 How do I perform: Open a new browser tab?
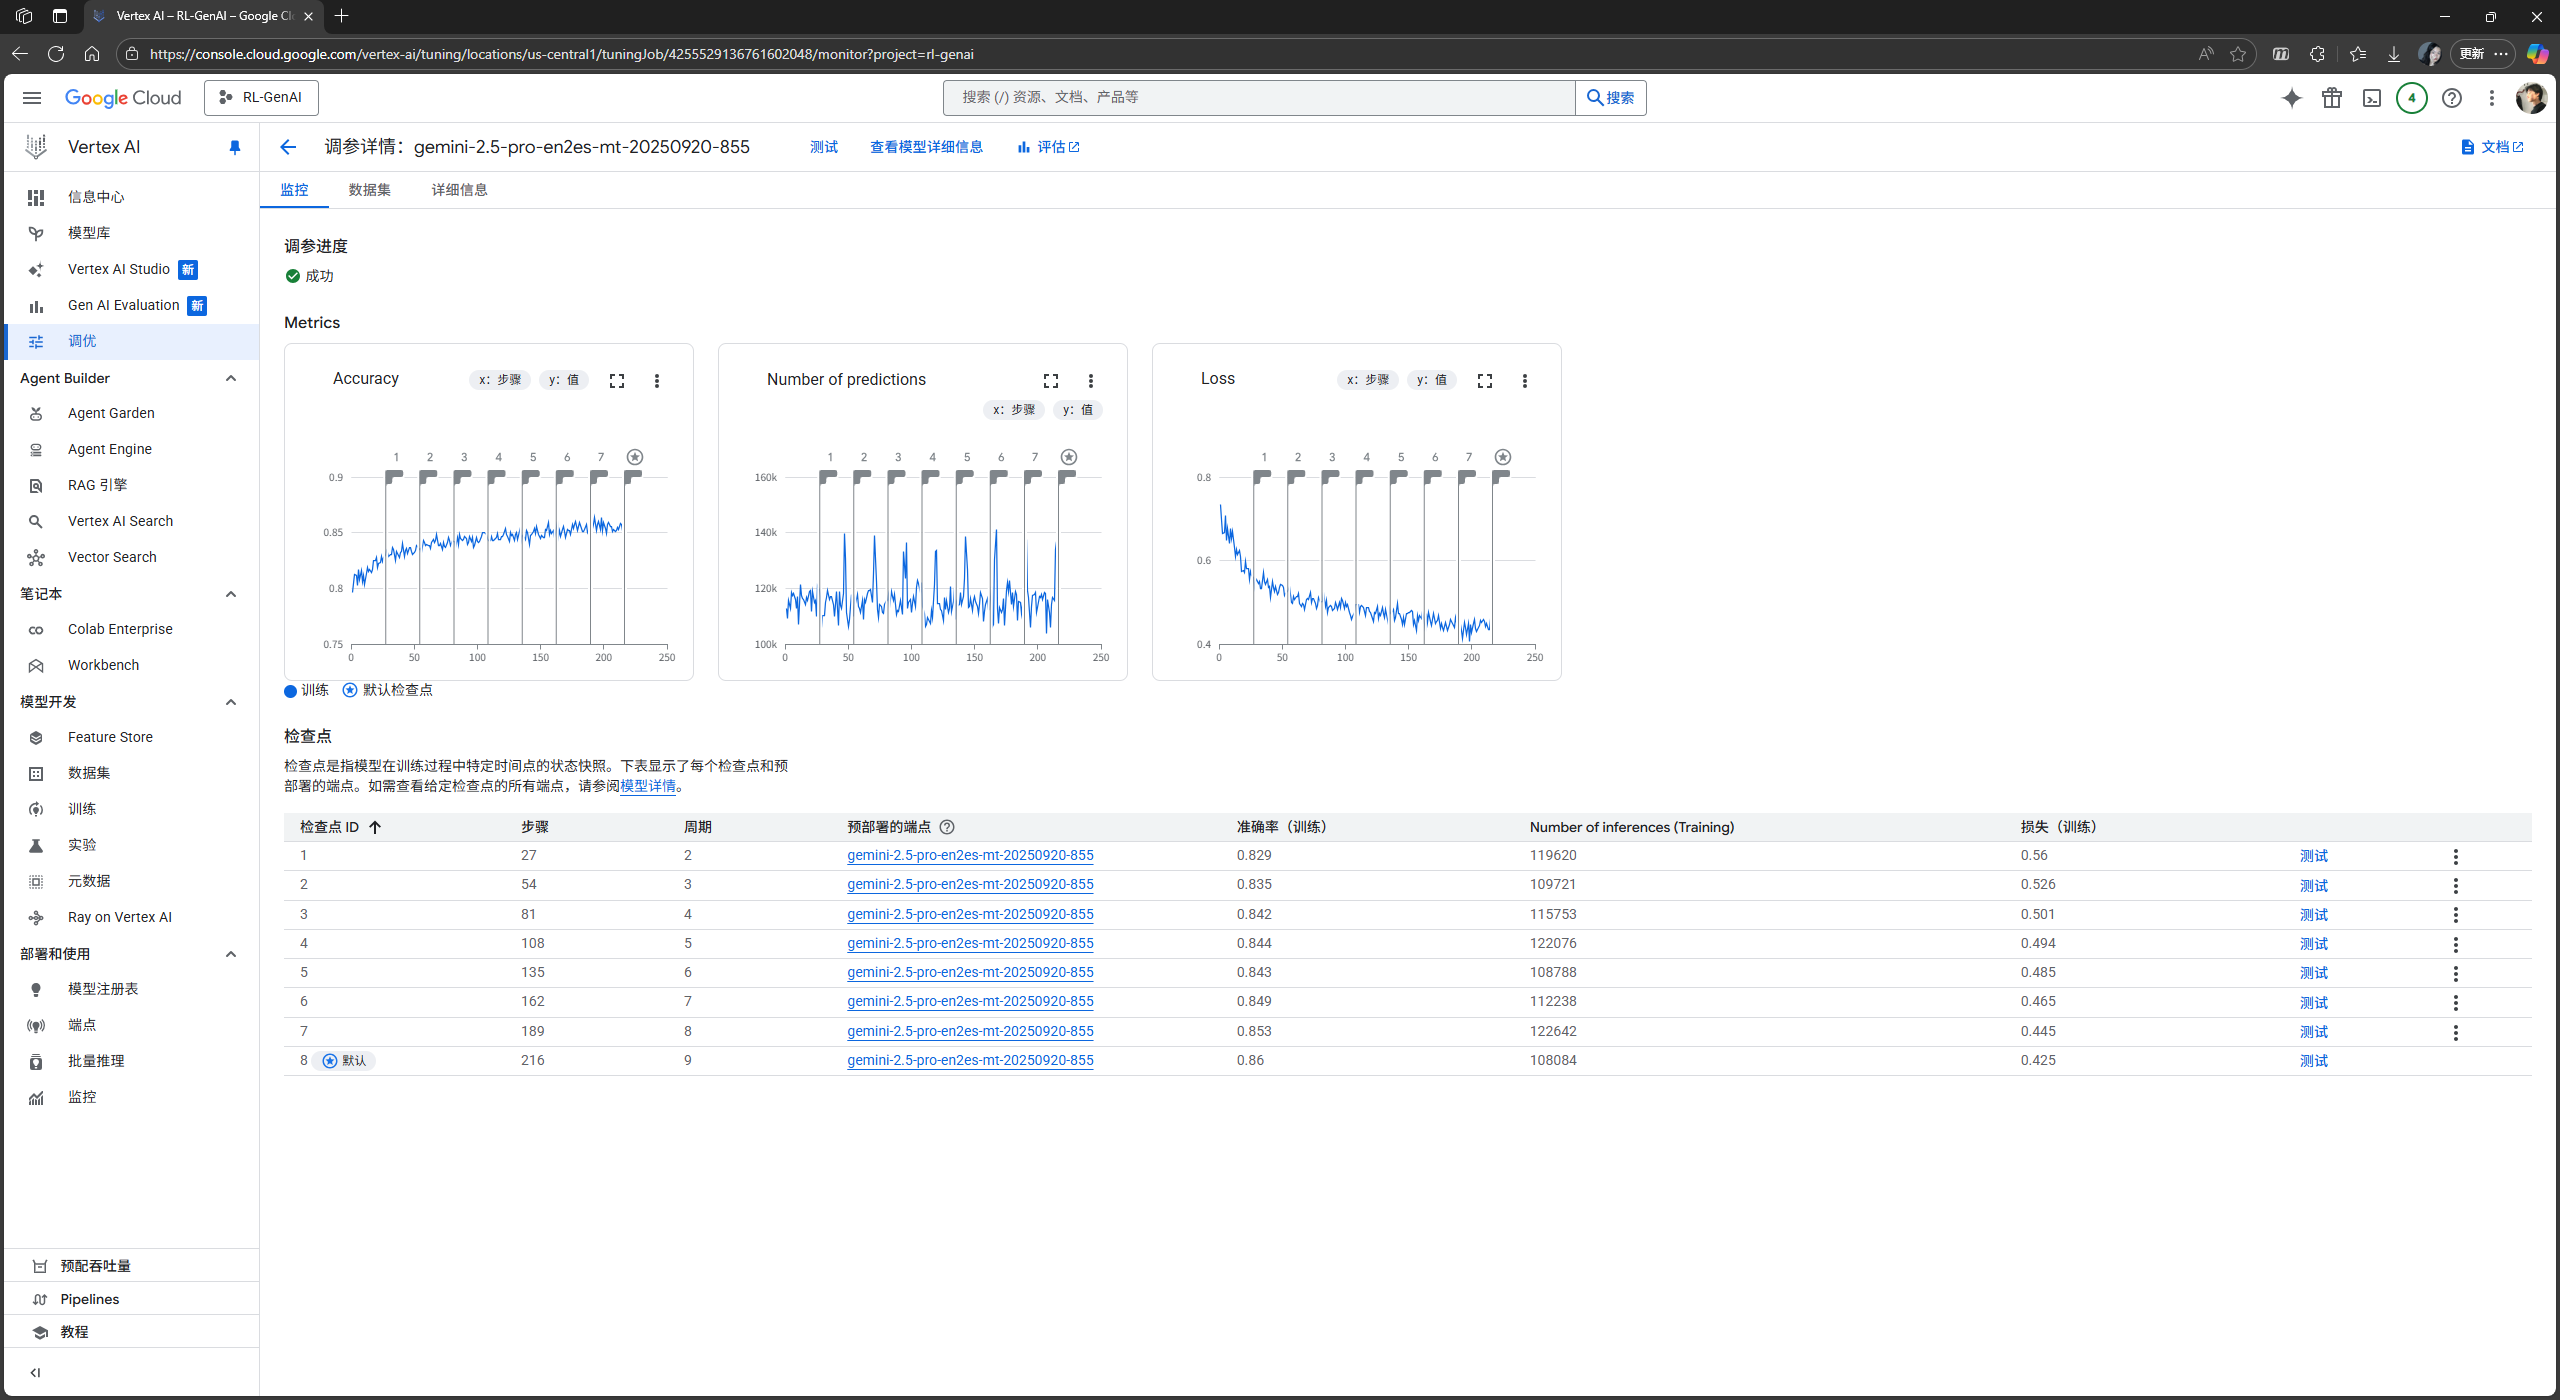[x=342, y=16]
